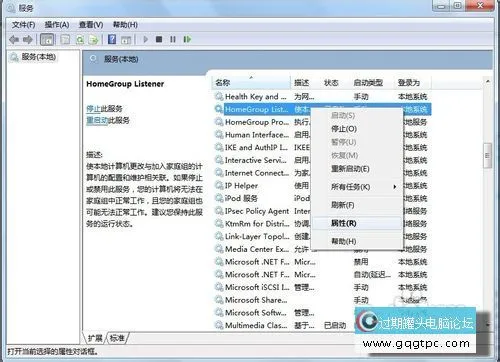This screenshot has width=500, height=362.
Task: Choose 刷新(F) in the context menu
Action: [x=357, y=205]
